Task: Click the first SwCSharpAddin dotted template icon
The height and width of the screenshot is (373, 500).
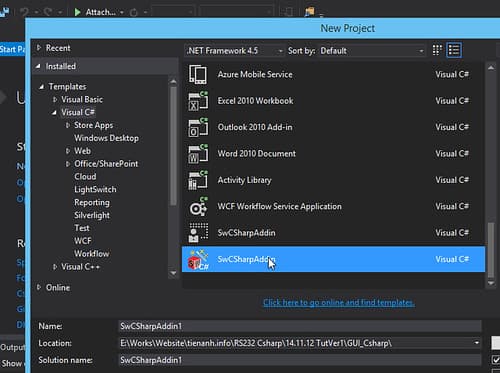Action: click(198, 233)
